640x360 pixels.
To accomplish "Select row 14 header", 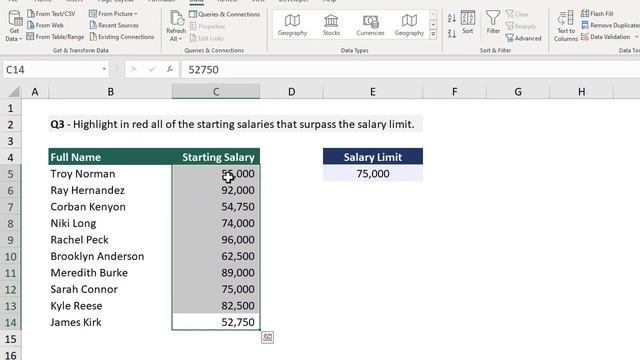I will point(11,322).
